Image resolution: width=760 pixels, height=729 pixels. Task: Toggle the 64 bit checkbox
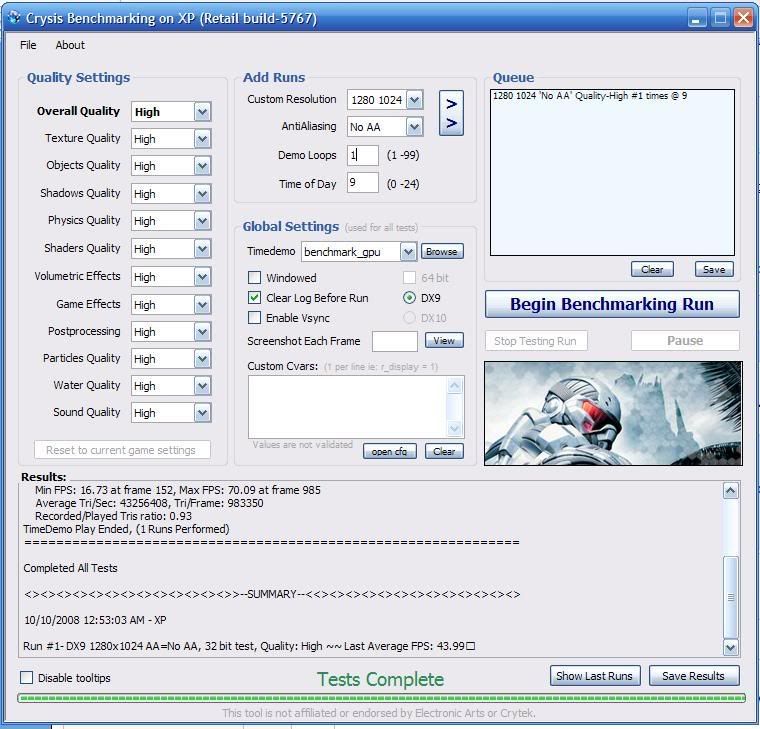[410, 278]
